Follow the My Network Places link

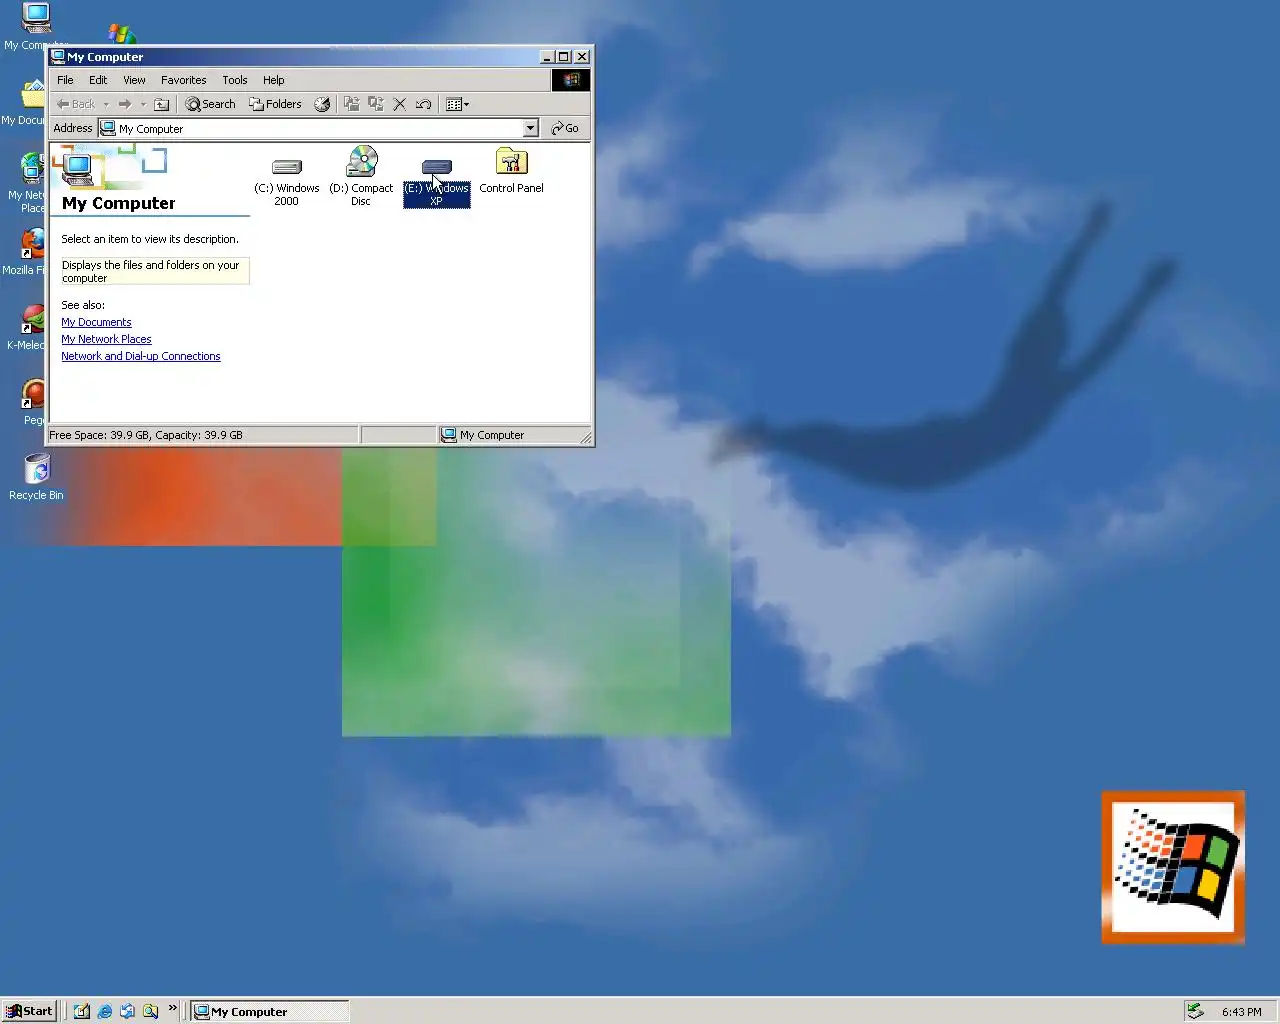coord(106,339)
